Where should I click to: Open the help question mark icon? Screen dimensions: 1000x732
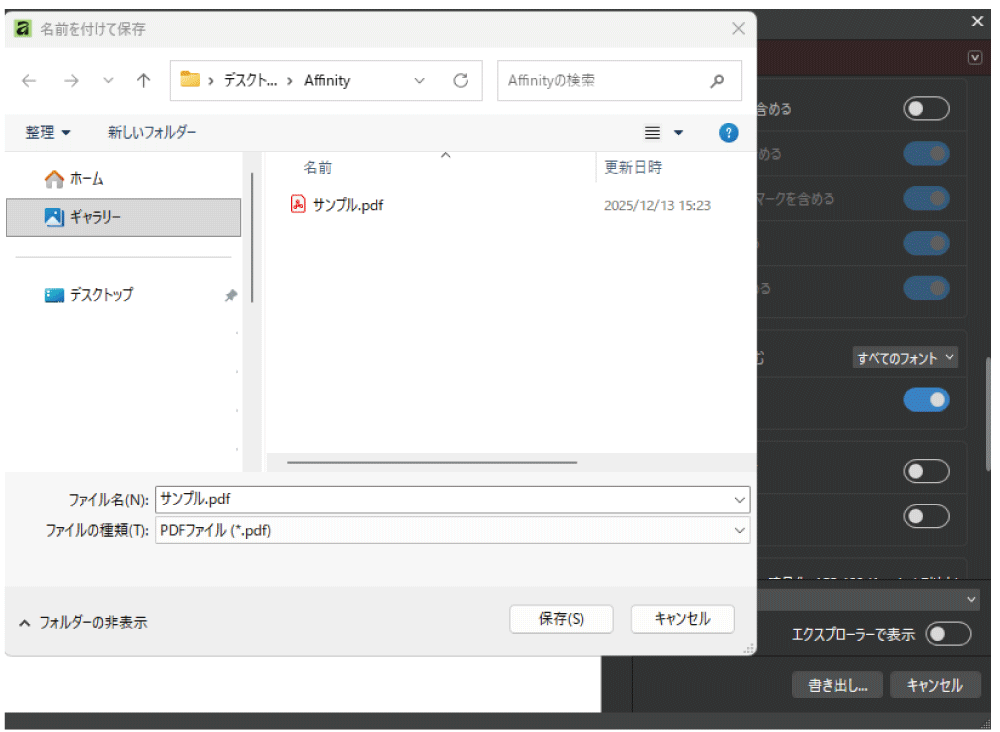pyautogui.click(x=728, y=133)
